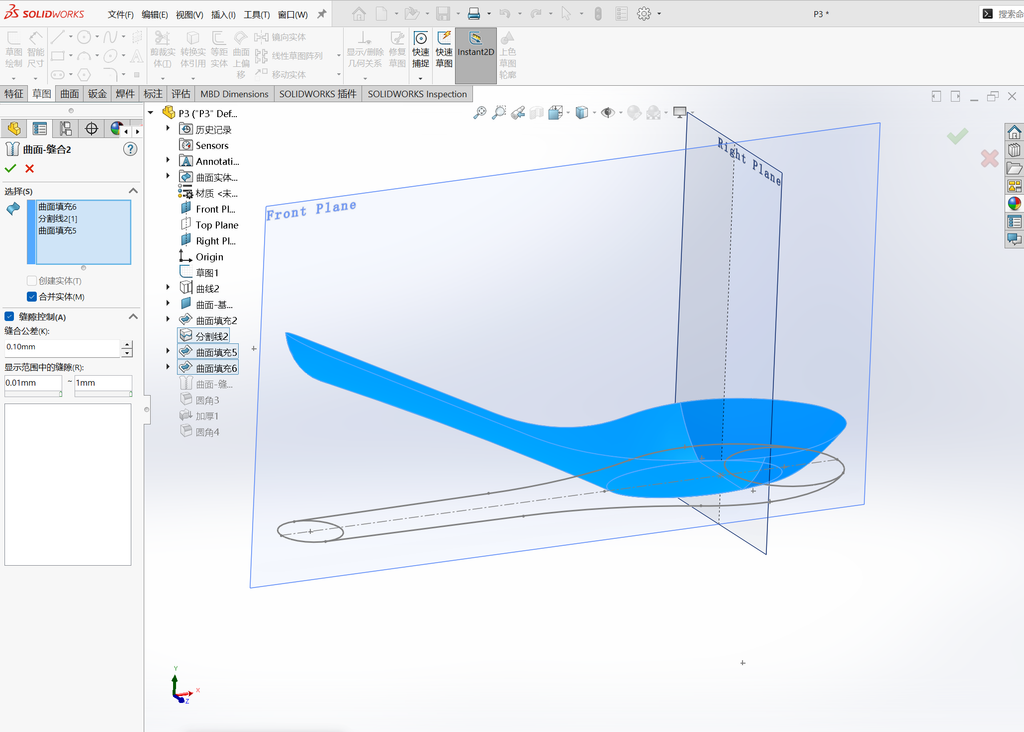Open the view settings monitor icon
The width and height of the screenshot is (1024, 732).
pos(680,113)
